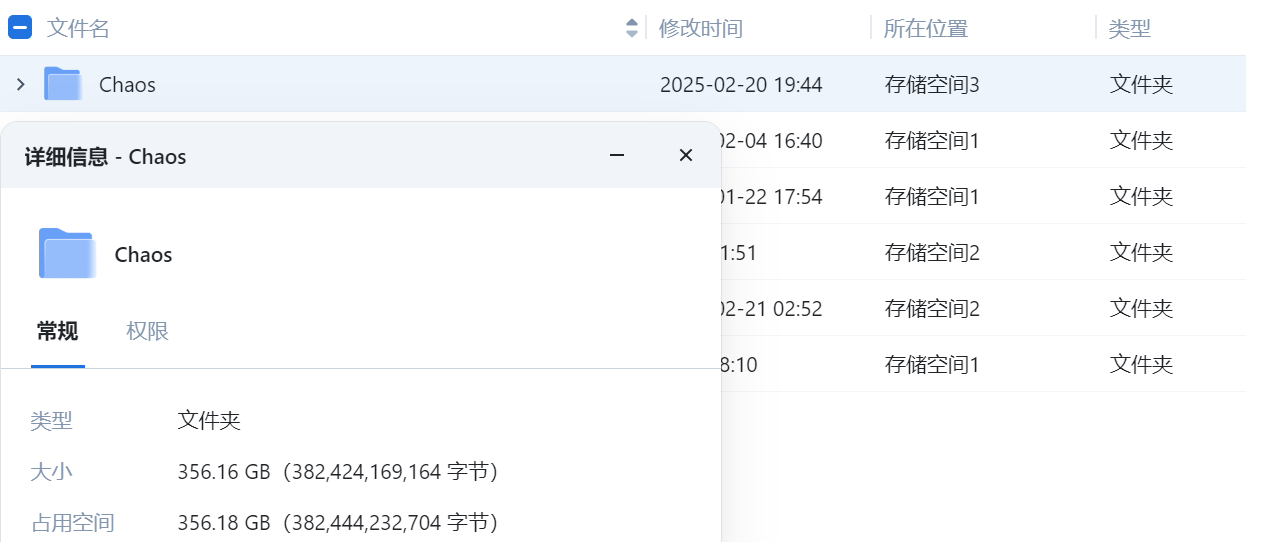Close the 详细信息 - Chaos dialog
The image size is (1264, 542).
point(685,155)
